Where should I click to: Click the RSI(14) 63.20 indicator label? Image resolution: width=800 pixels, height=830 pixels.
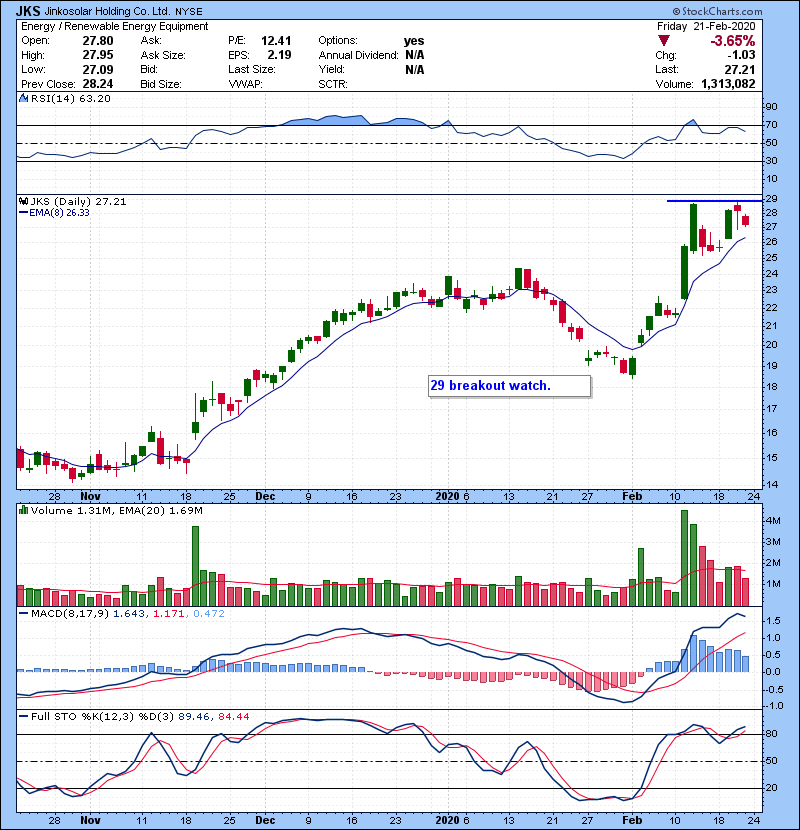[70, 98]
